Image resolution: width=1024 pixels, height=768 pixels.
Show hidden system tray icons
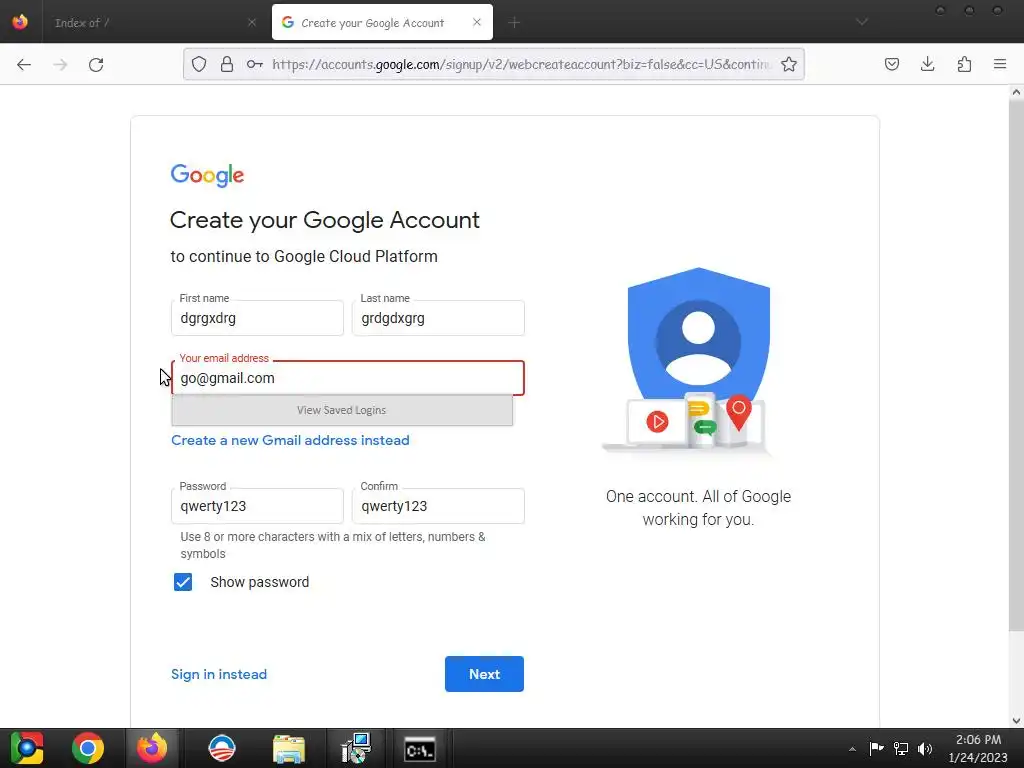tap(852, 749)
